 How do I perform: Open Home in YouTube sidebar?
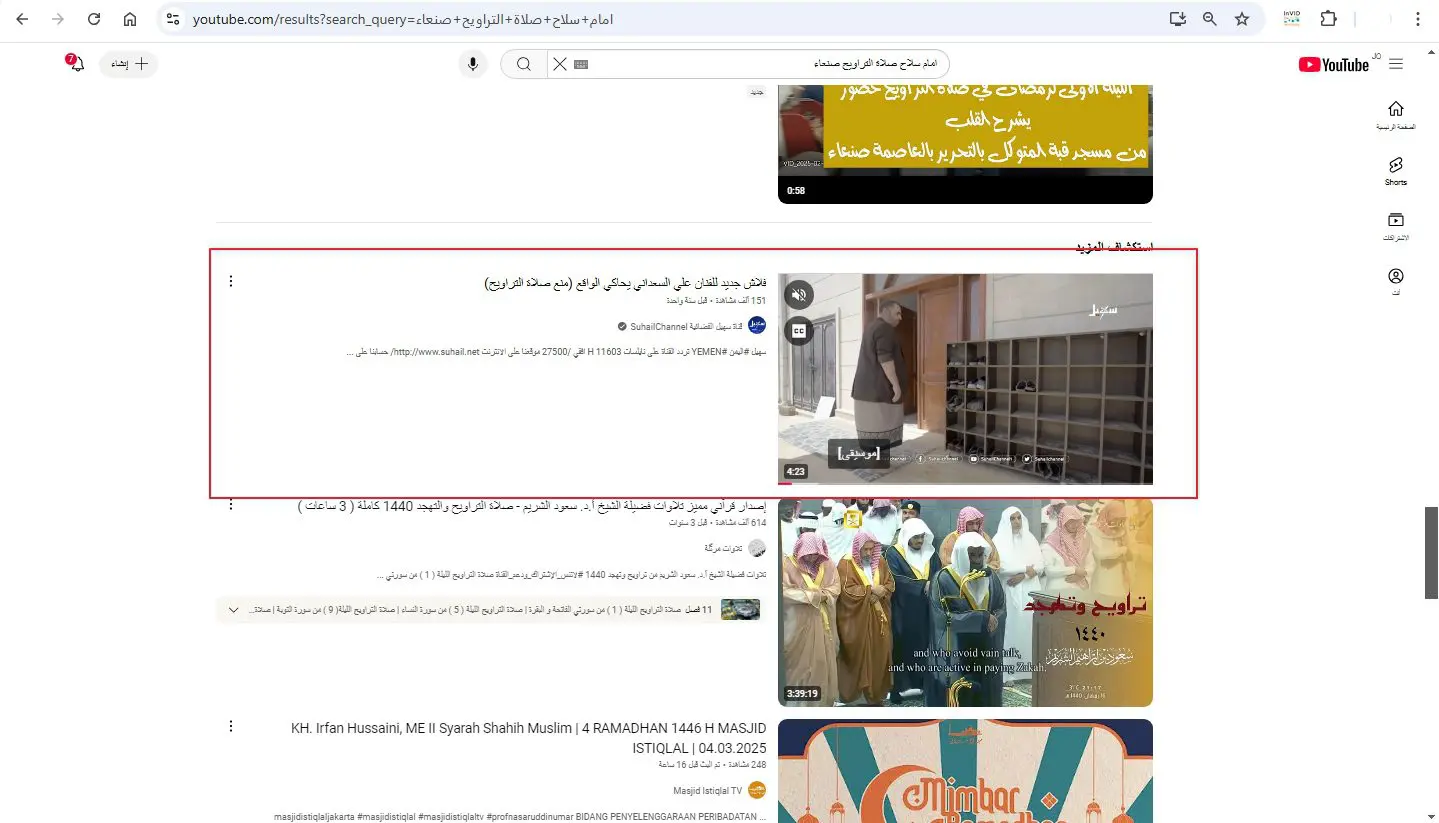click(1396, 115)
